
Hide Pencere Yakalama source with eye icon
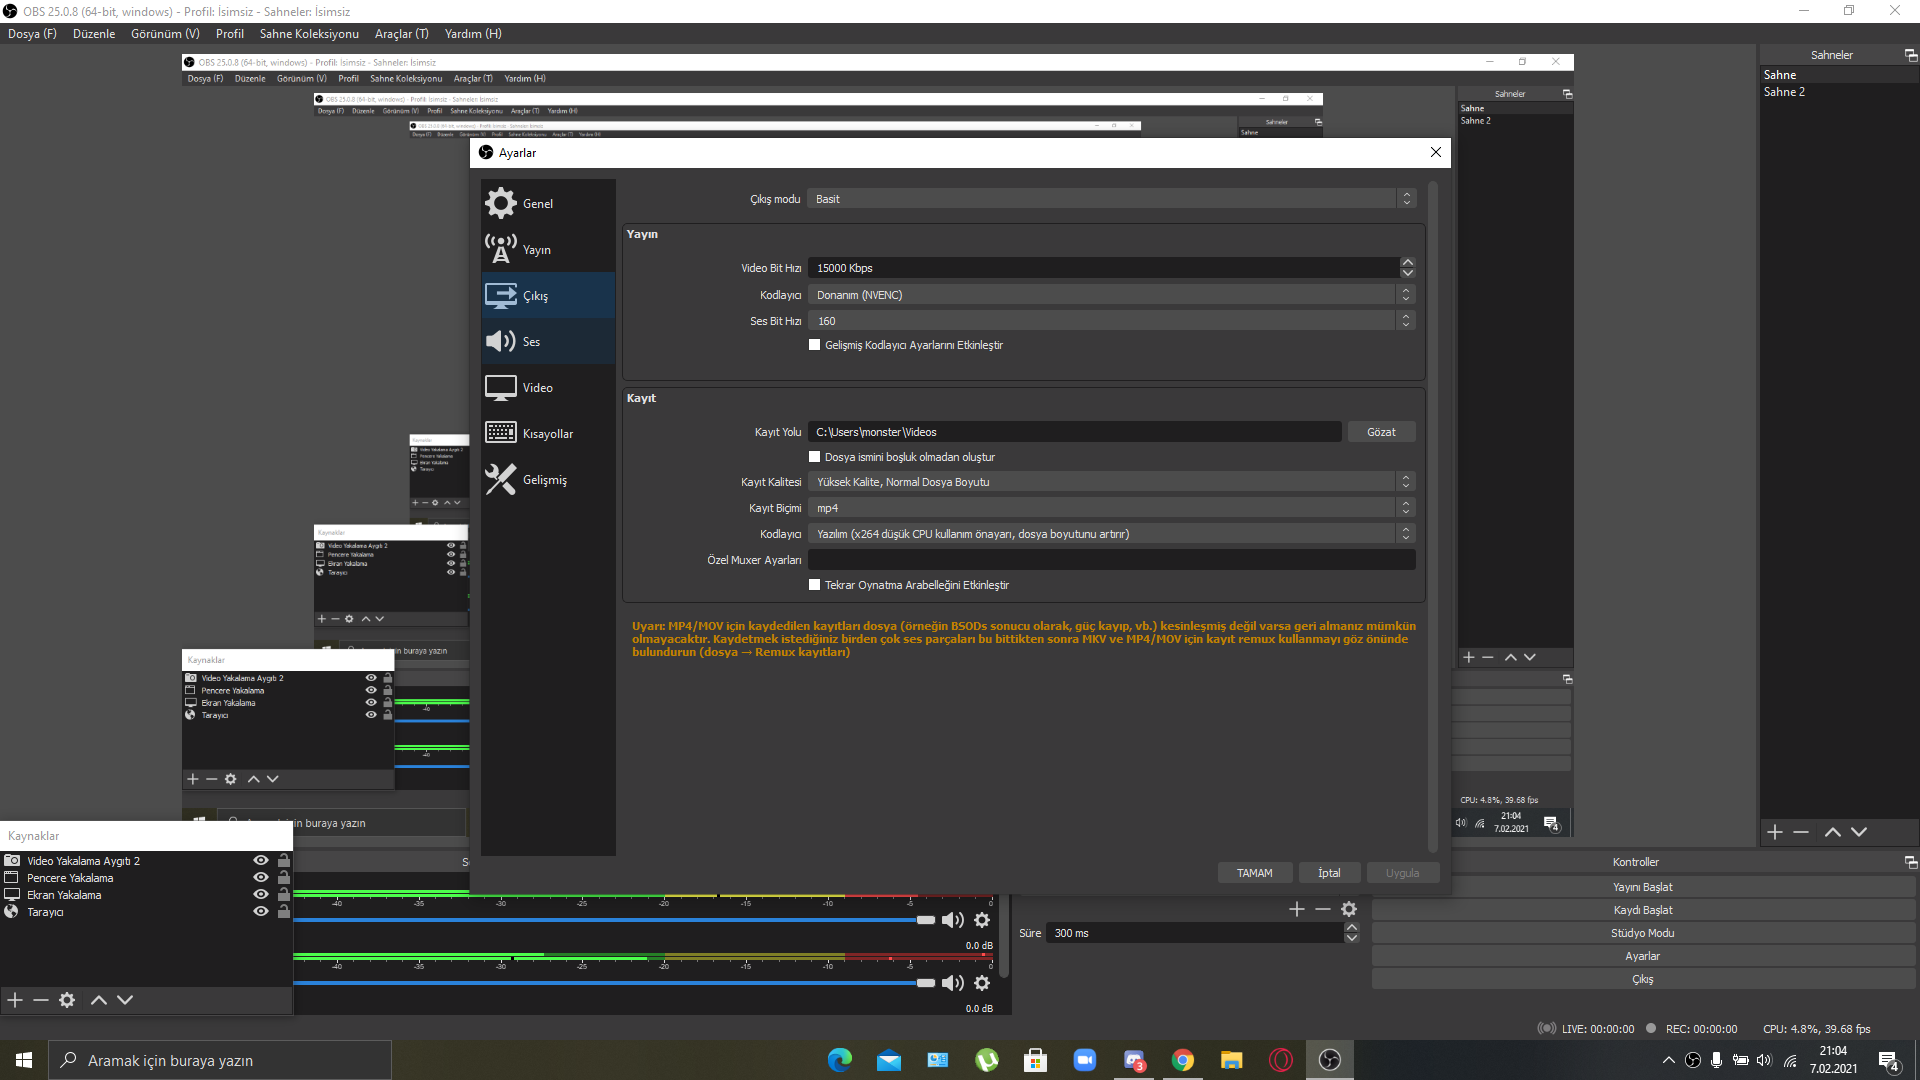pyautogui.click(x=261, y=877)
